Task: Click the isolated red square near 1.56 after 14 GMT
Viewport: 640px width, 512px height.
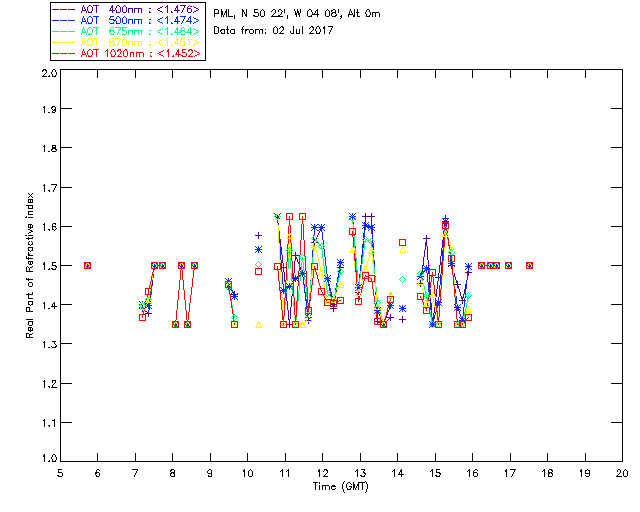Action: click(402, 243)
